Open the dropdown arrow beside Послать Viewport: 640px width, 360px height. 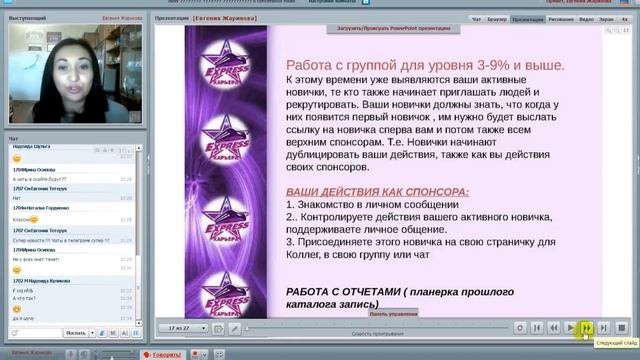click(92, 333)
